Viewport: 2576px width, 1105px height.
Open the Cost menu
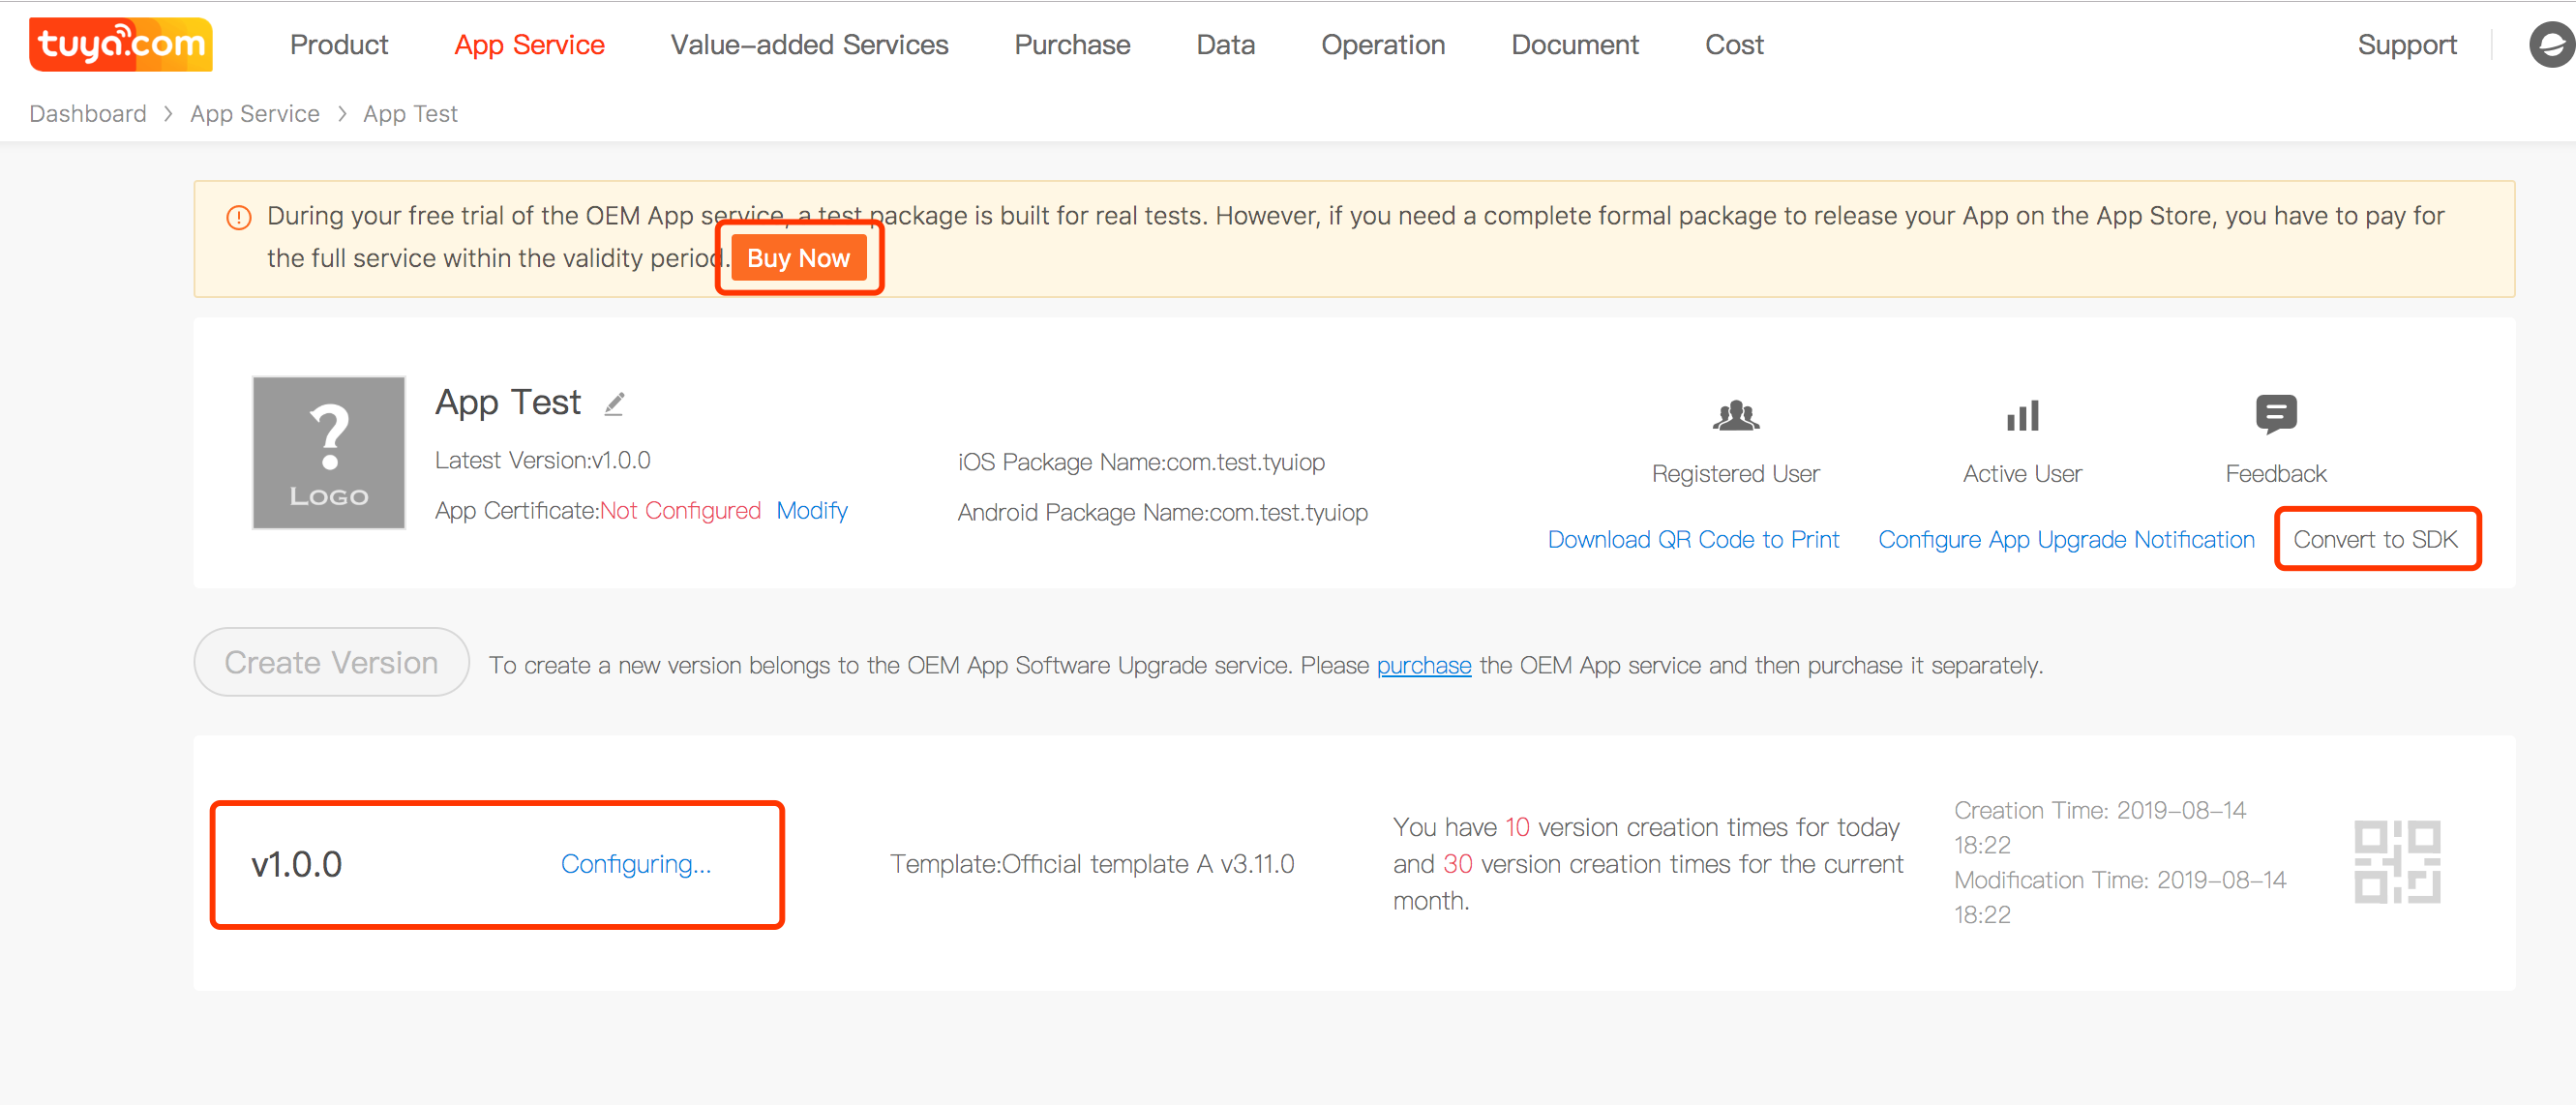[1734, 45]
